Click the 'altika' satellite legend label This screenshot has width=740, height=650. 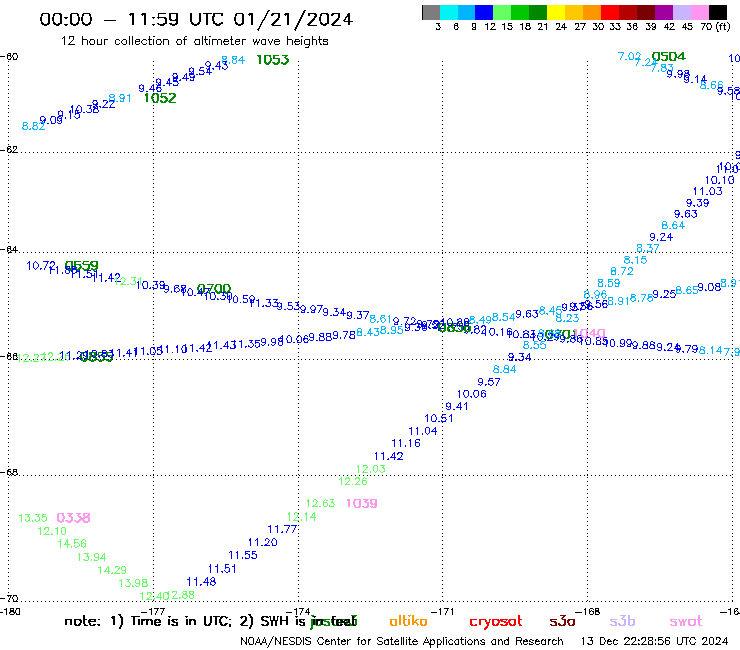[x=408, y=621]
